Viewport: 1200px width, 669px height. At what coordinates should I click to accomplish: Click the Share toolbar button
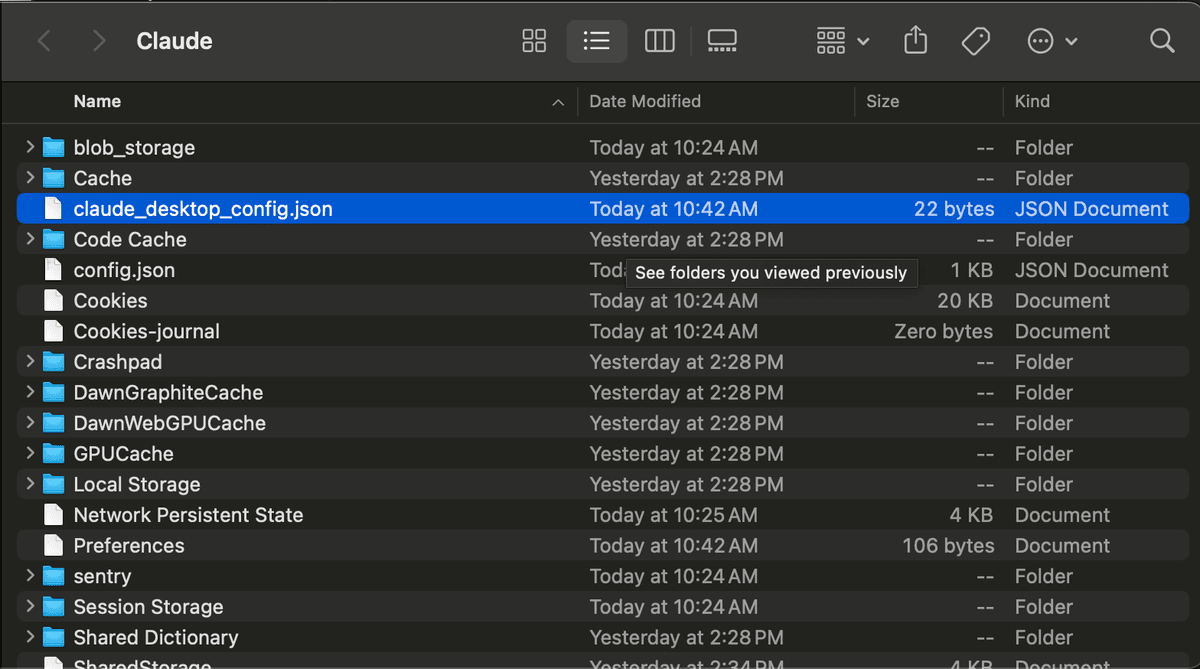tap(915, 41)
